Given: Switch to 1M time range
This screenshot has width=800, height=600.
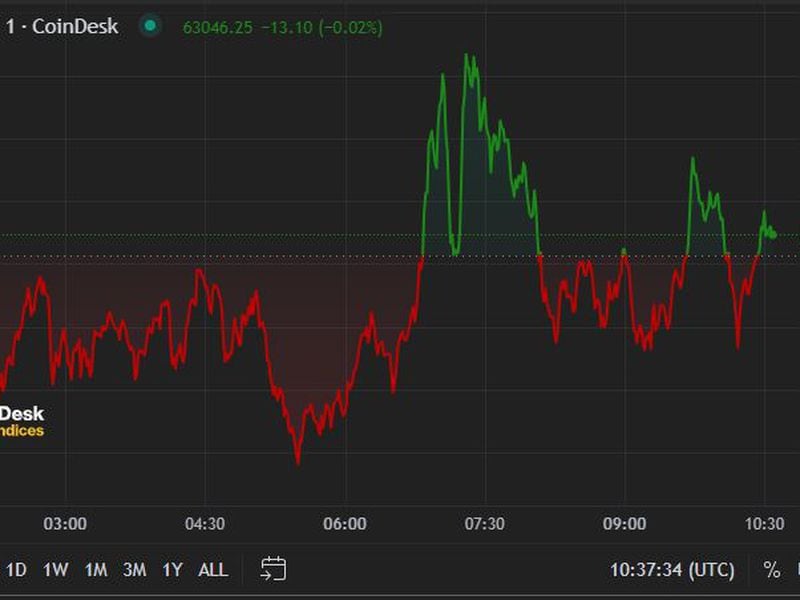Looking at the screenshot, I should pos(95,570).
